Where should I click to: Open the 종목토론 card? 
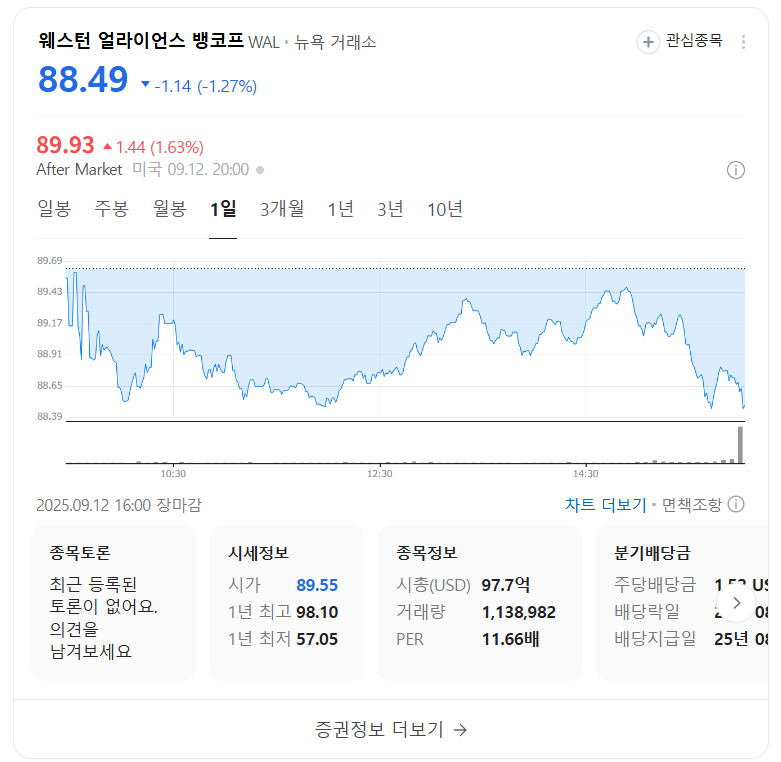[x=114, y=603]
